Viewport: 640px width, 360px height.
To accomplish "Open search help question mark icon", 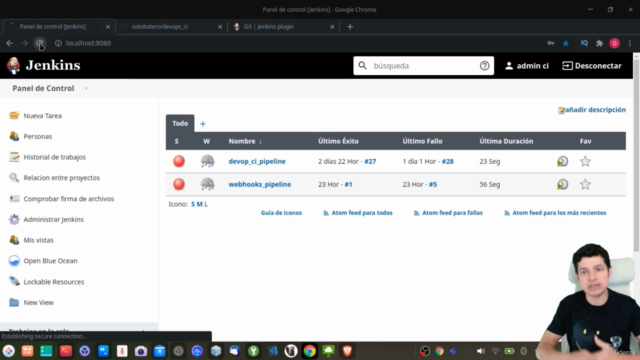I will coord(484,66).
